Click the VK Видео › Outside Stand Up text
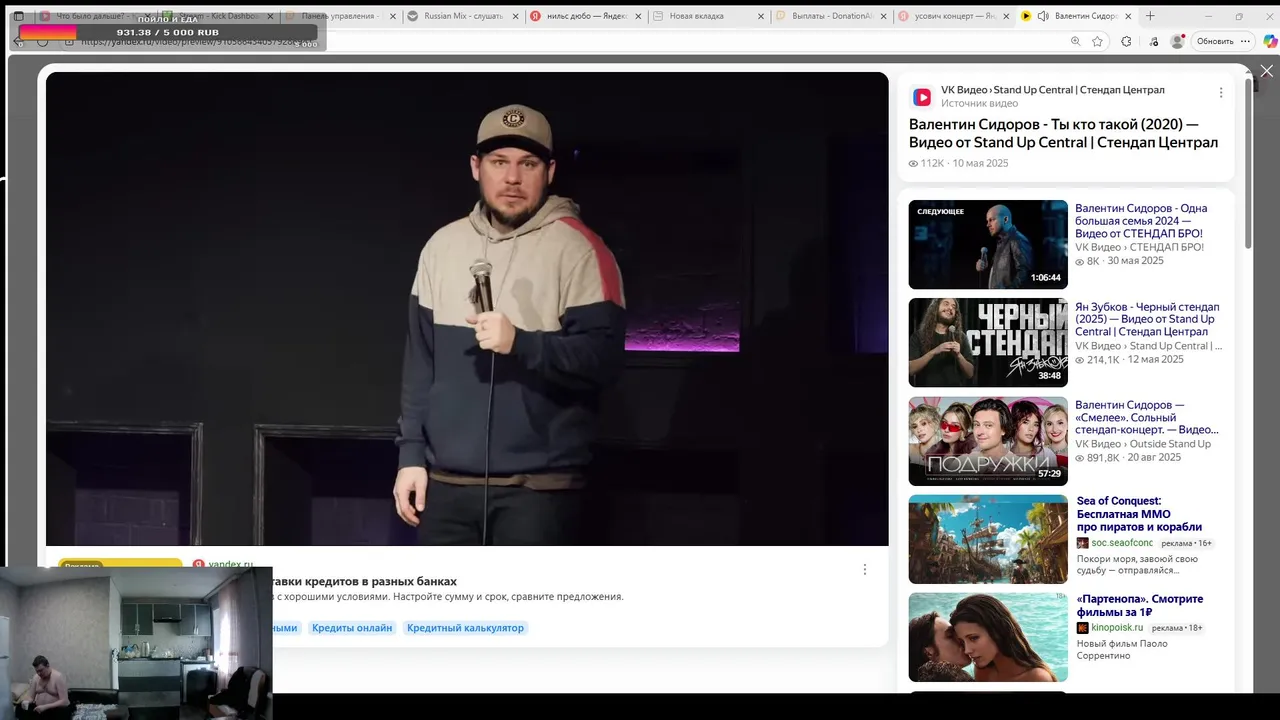The height and width of the screenshot is (720, 1280). [1143, 444]
